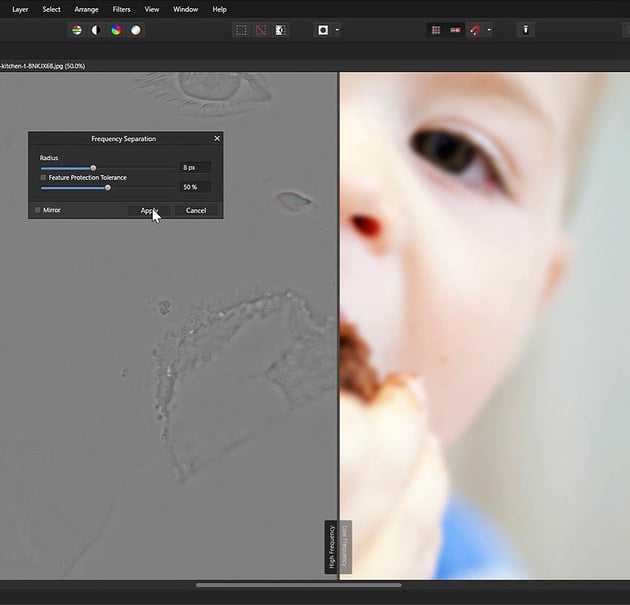Open the Help menu
Screen dimensions: 630x605
(219, 9)
